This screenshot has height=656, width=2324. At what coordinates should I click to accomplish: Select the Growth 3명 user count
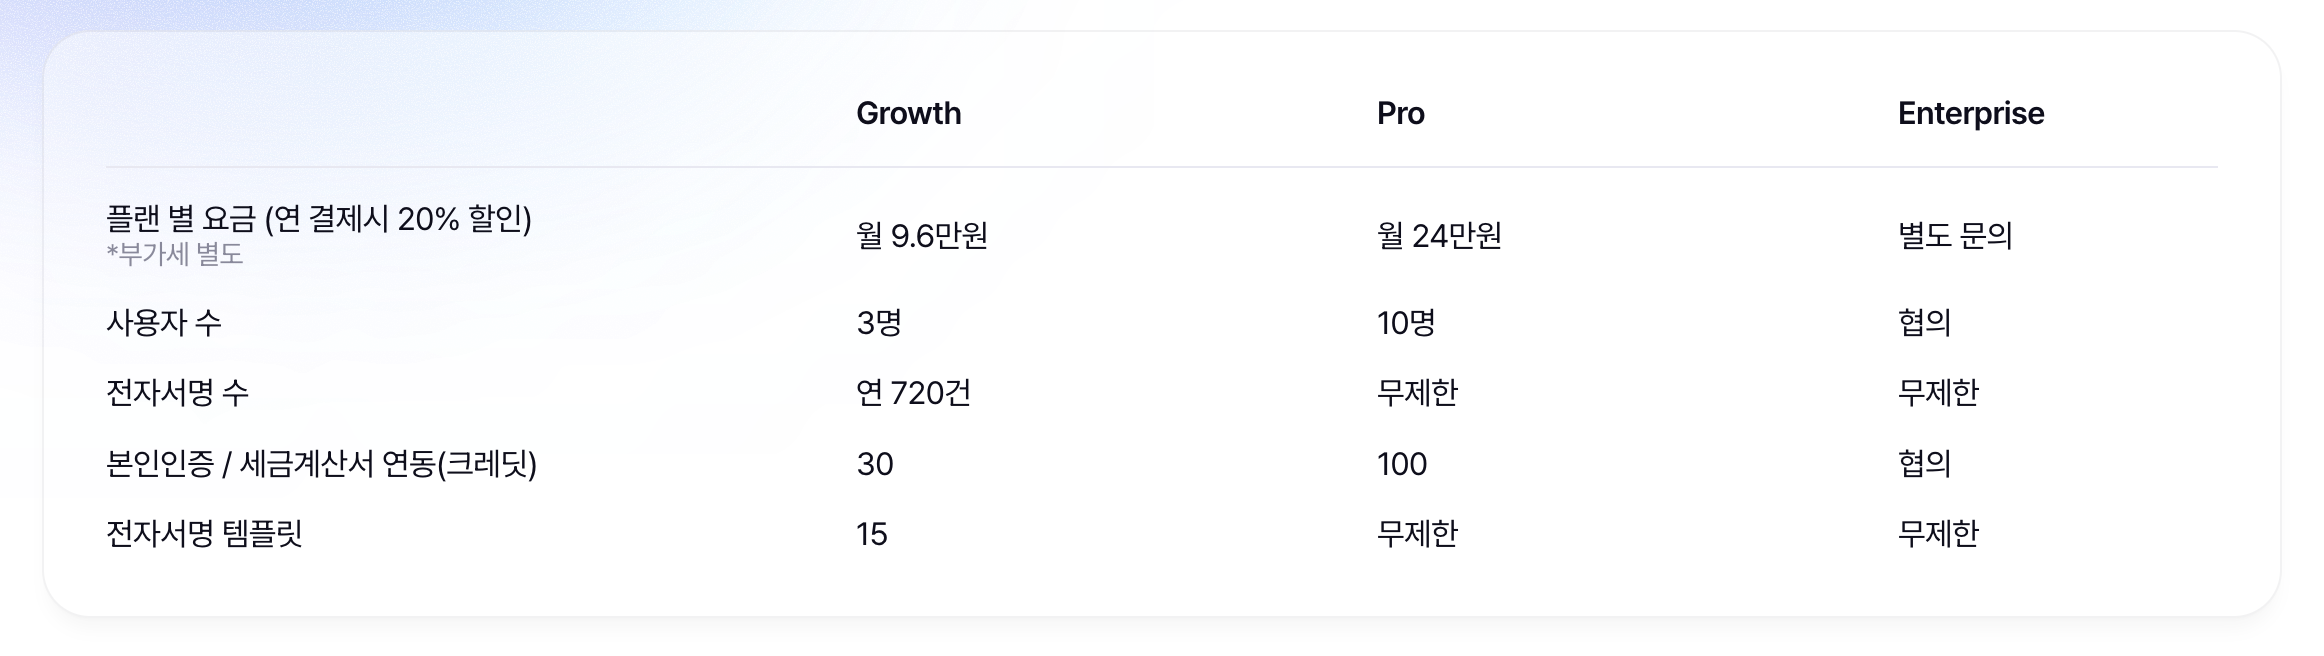click(x=879, y=323)
